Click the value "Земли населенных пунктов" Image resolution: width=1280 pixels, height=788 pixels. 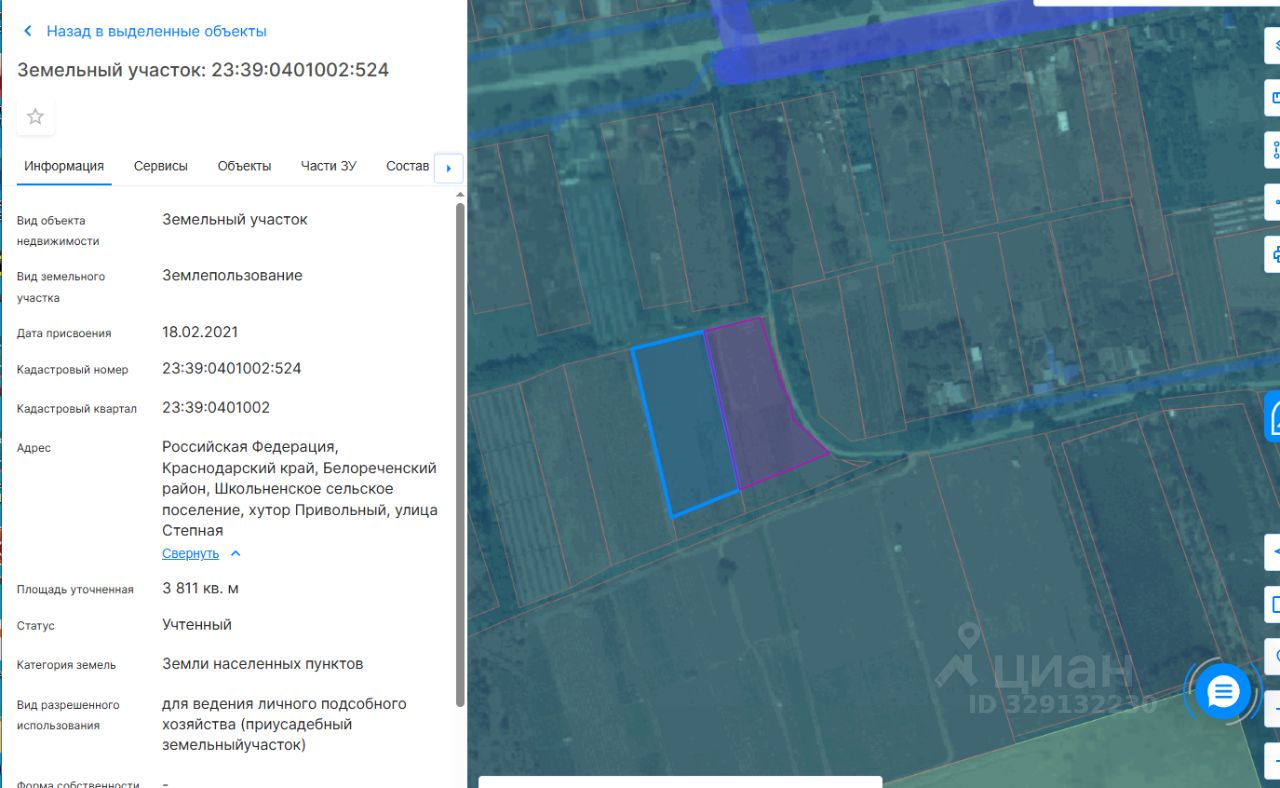coord(263,663)
